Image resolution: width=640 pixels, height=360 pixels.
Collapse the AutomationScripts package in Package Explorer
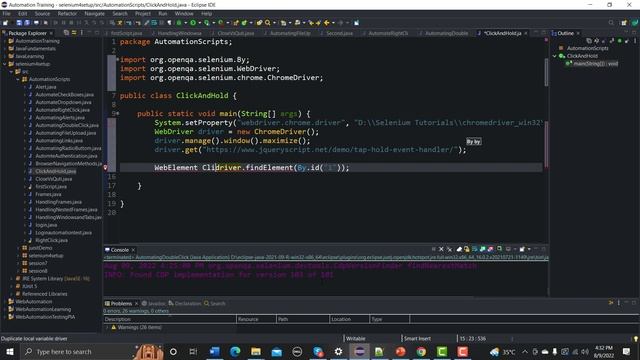click(18, 79)
